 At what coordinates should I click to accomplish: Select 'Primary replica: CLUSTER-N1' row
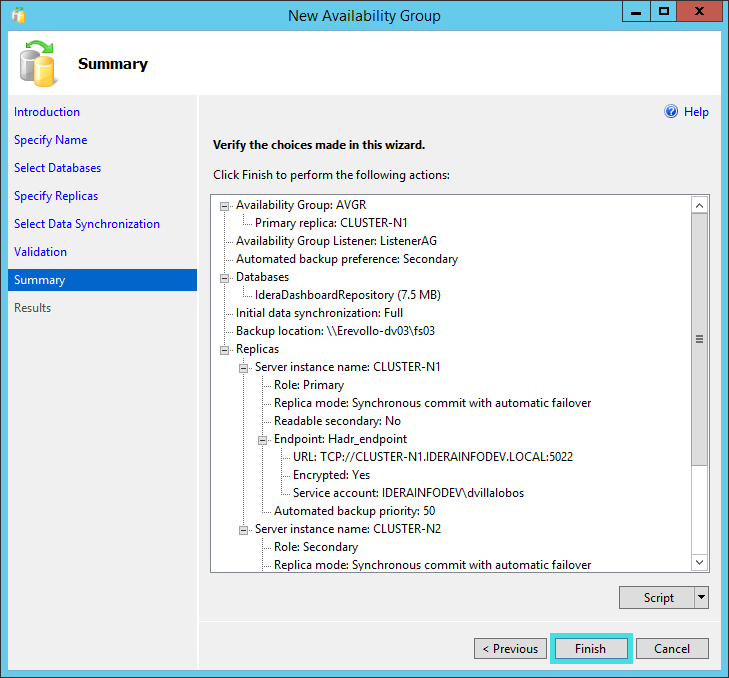pos(331,223)
